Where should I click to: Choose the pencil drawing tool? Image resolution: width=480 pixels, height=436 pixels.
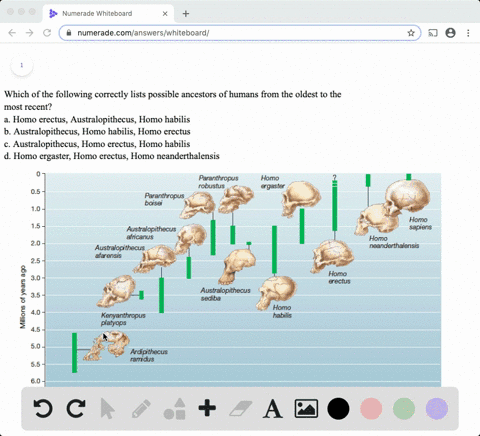141,409
